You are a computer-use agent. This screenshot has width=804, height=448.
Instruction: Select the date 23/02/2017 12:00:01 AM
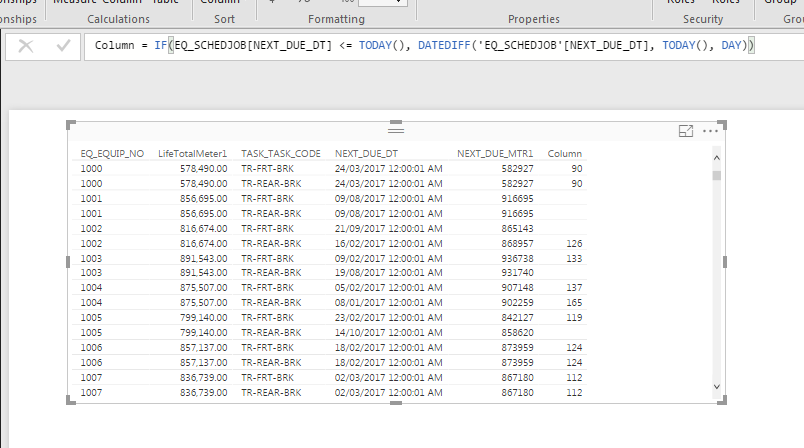coord(389,317)
